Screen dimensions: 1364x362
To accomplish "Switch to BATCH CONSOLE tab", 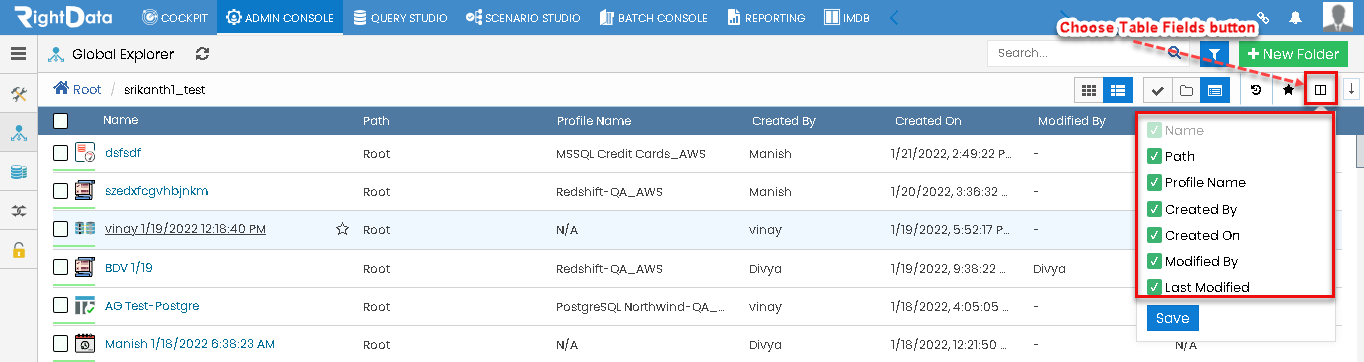I will tap(653, 17).
